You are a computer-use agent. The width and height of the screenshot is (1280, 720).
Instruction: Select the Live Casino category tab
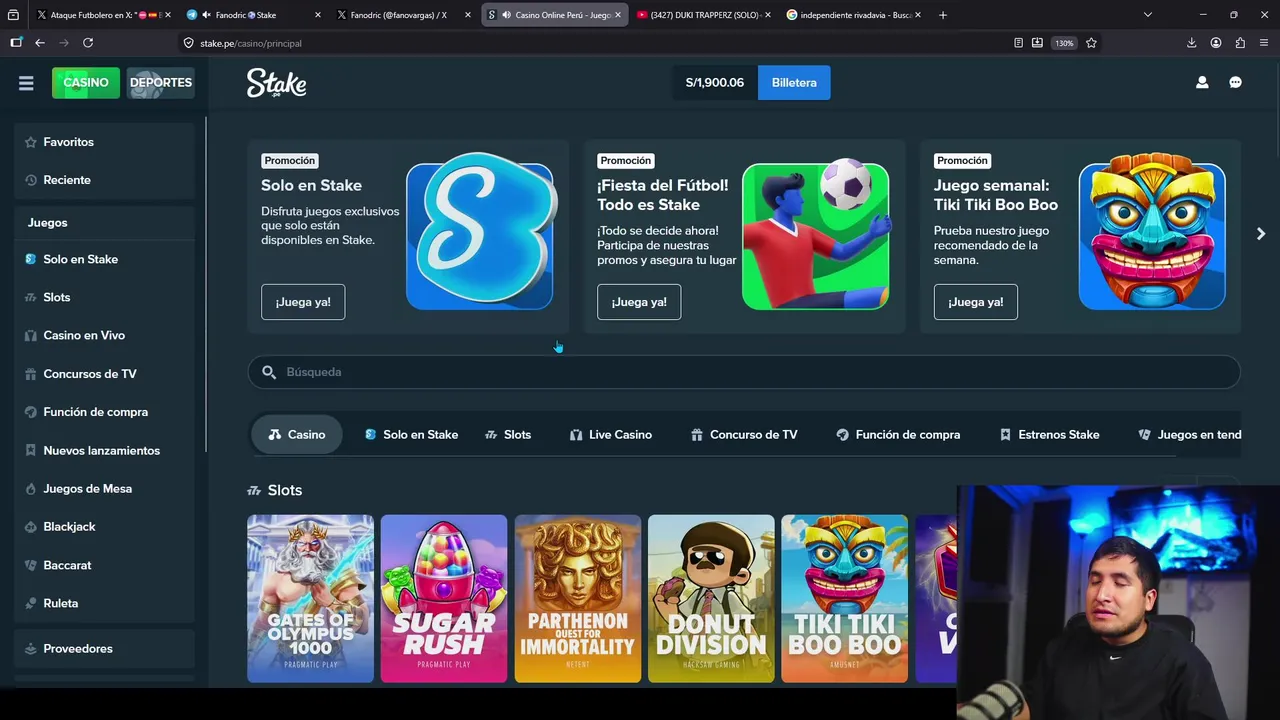pyautogui.click(x=611, y=435)
